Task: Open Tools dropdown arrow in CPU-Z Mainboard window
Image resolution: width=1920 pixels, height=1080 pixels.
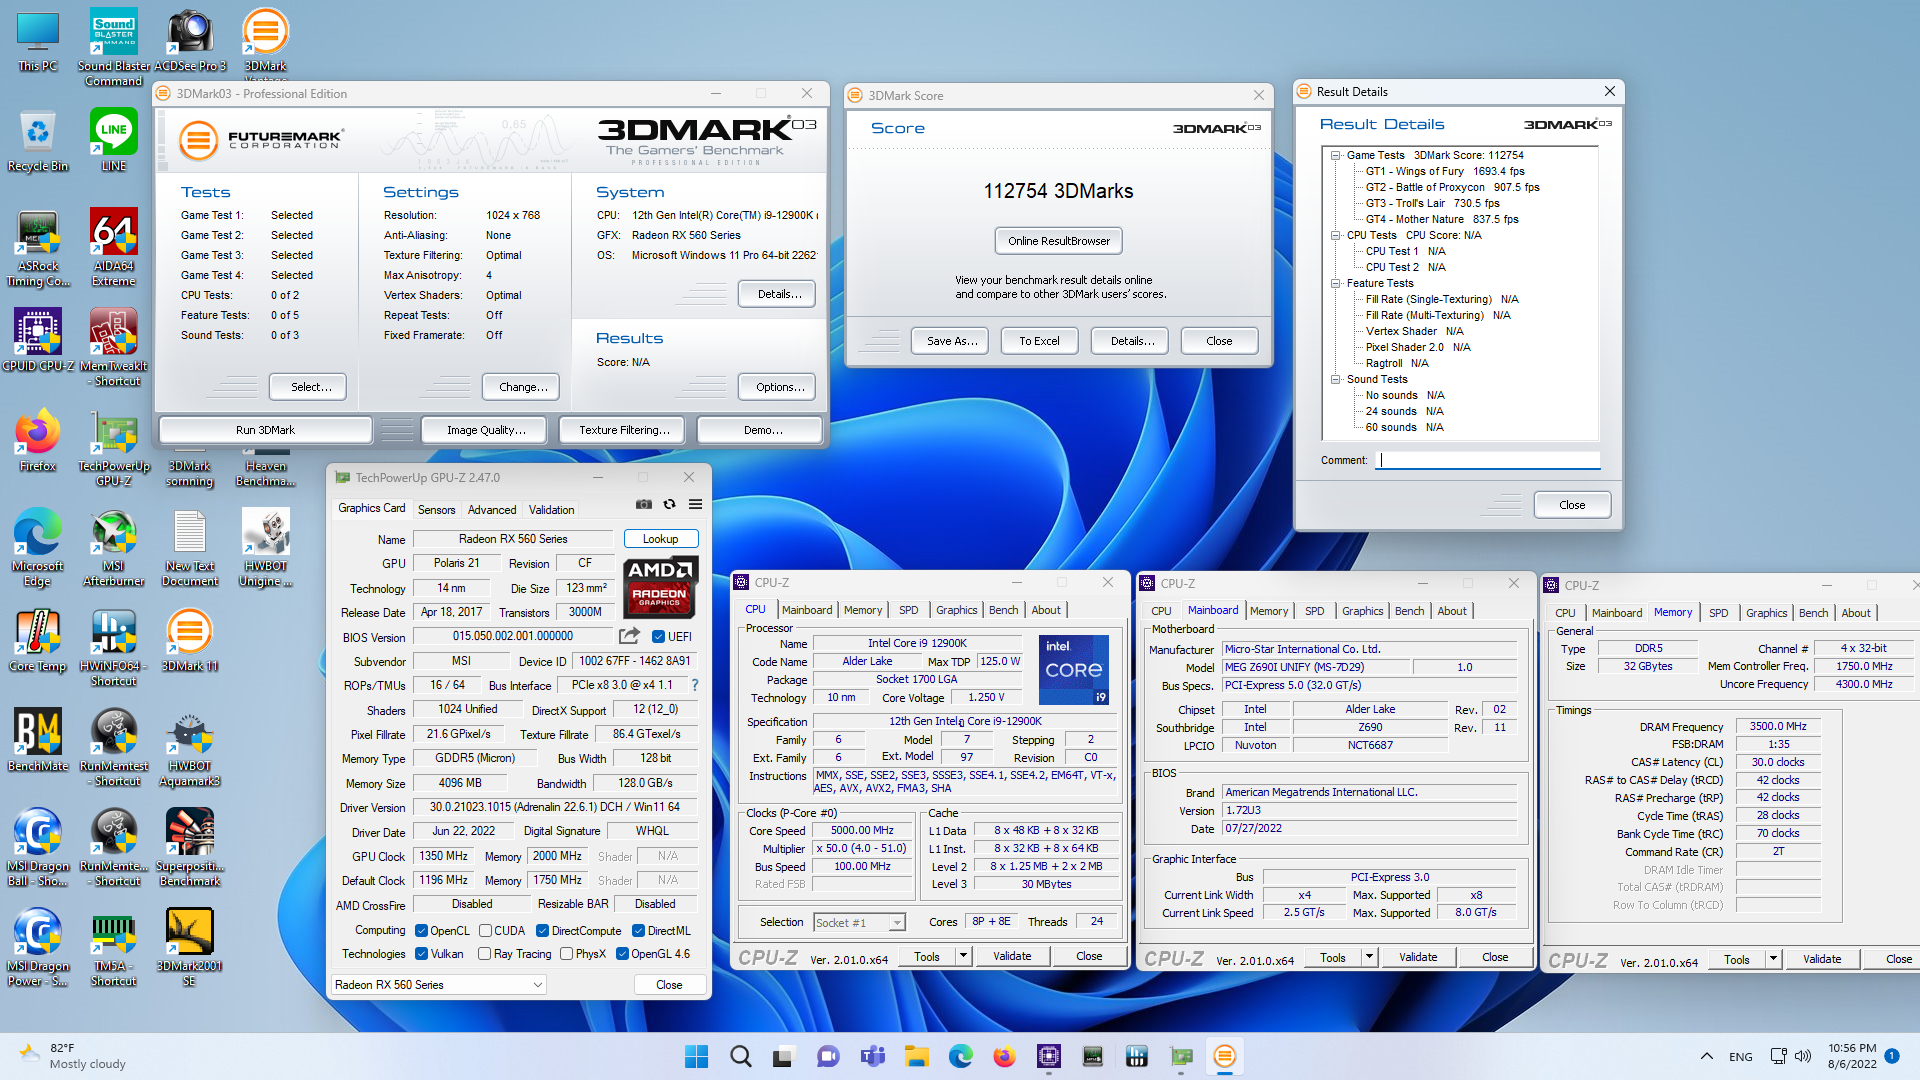Action: tap(1369, 957)
